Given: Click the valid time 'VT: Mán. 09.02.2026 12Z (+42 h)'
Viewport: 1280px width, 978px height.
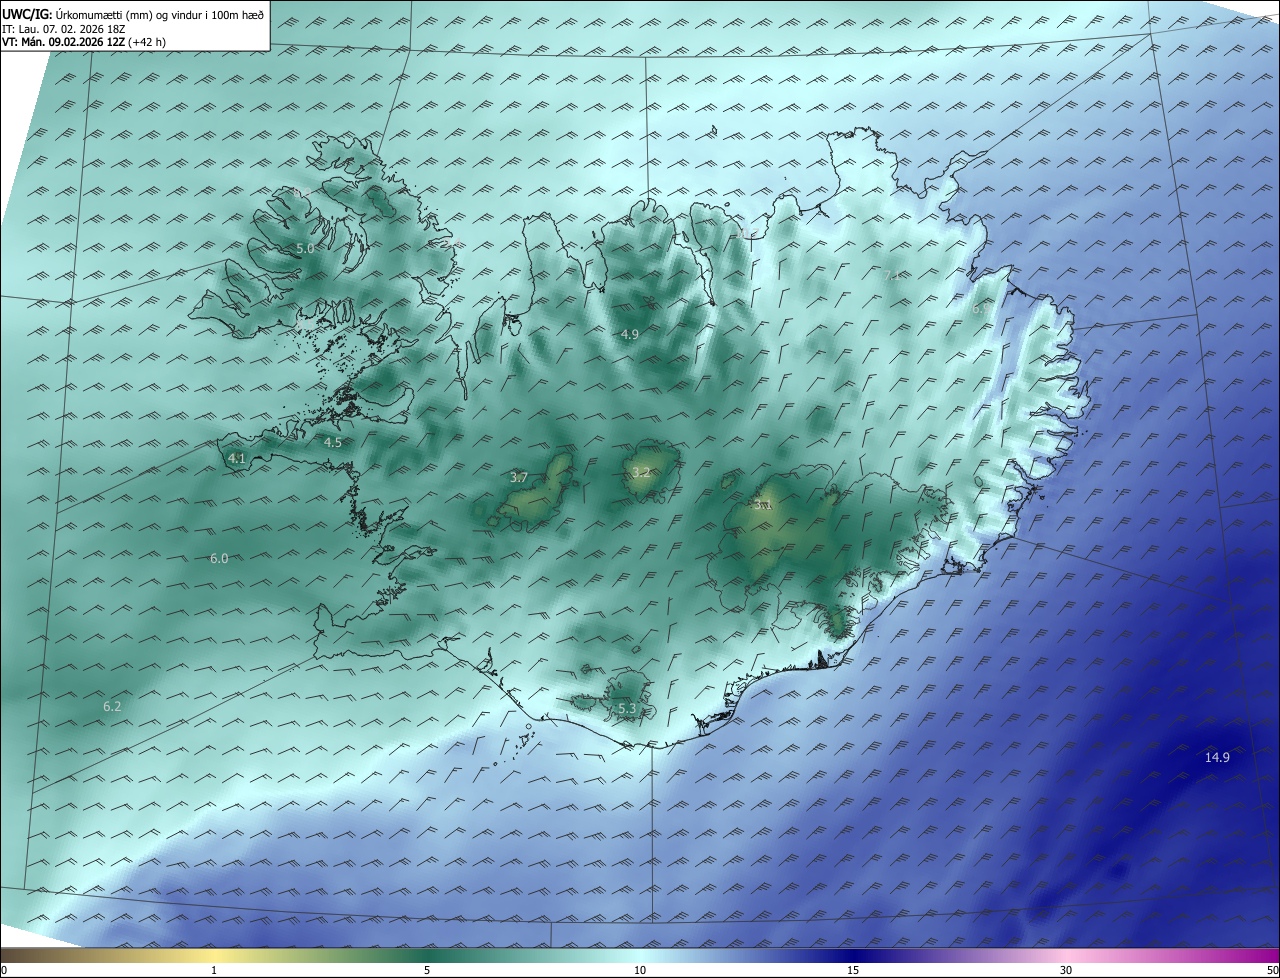Looking at the screenshot, I should (84, 42).
